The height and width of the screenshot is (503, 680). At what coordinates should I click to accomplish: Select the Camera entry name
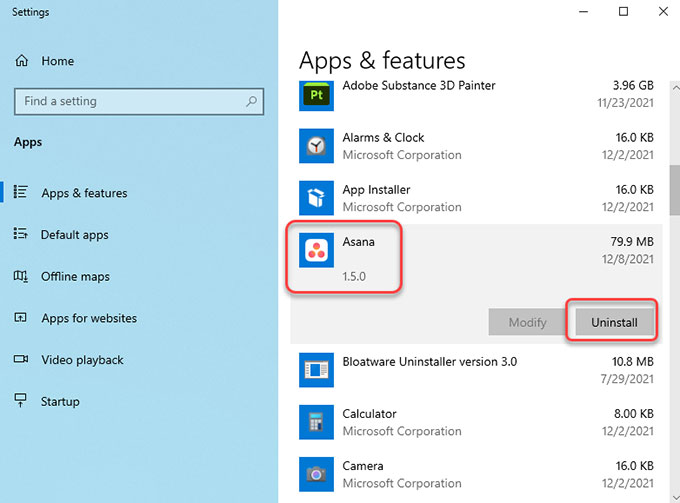coord(363,466)
